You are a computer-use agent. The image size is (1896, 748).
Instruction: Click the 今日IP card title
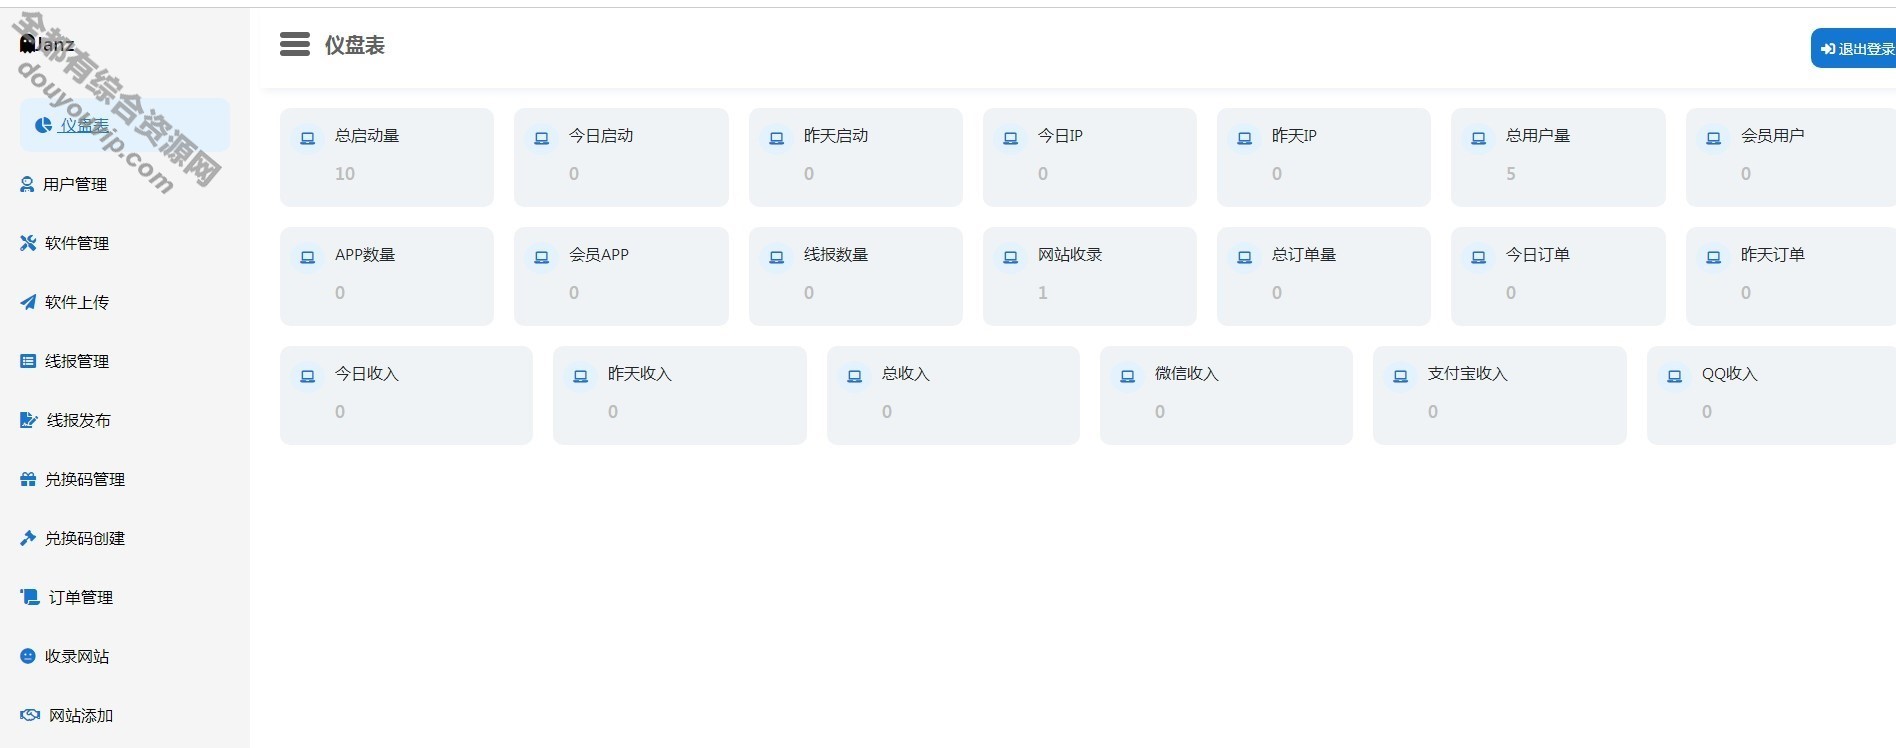[x=1060, y=135]
